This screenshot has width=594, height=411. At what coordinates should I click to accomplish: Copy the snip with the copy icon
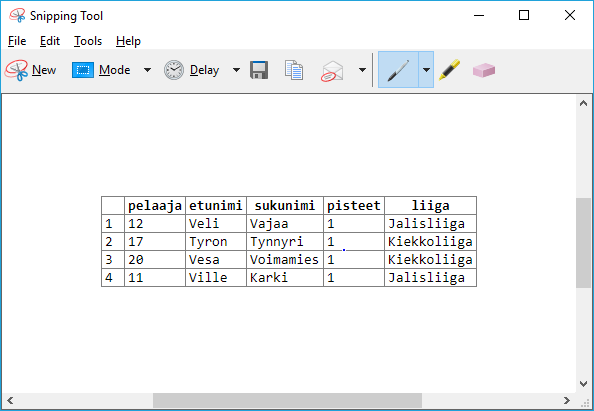[x=294, y=70]
